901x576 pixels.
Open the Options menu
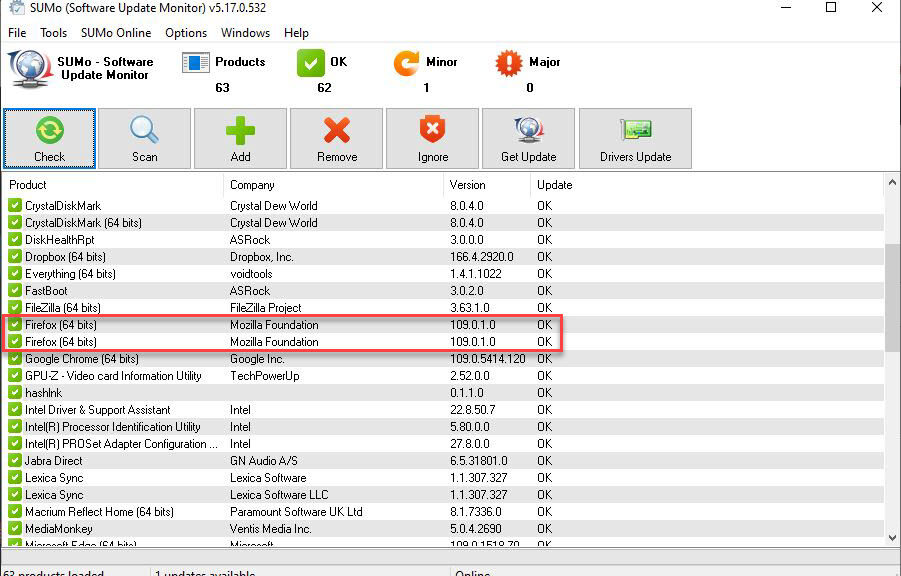(186, 33)
